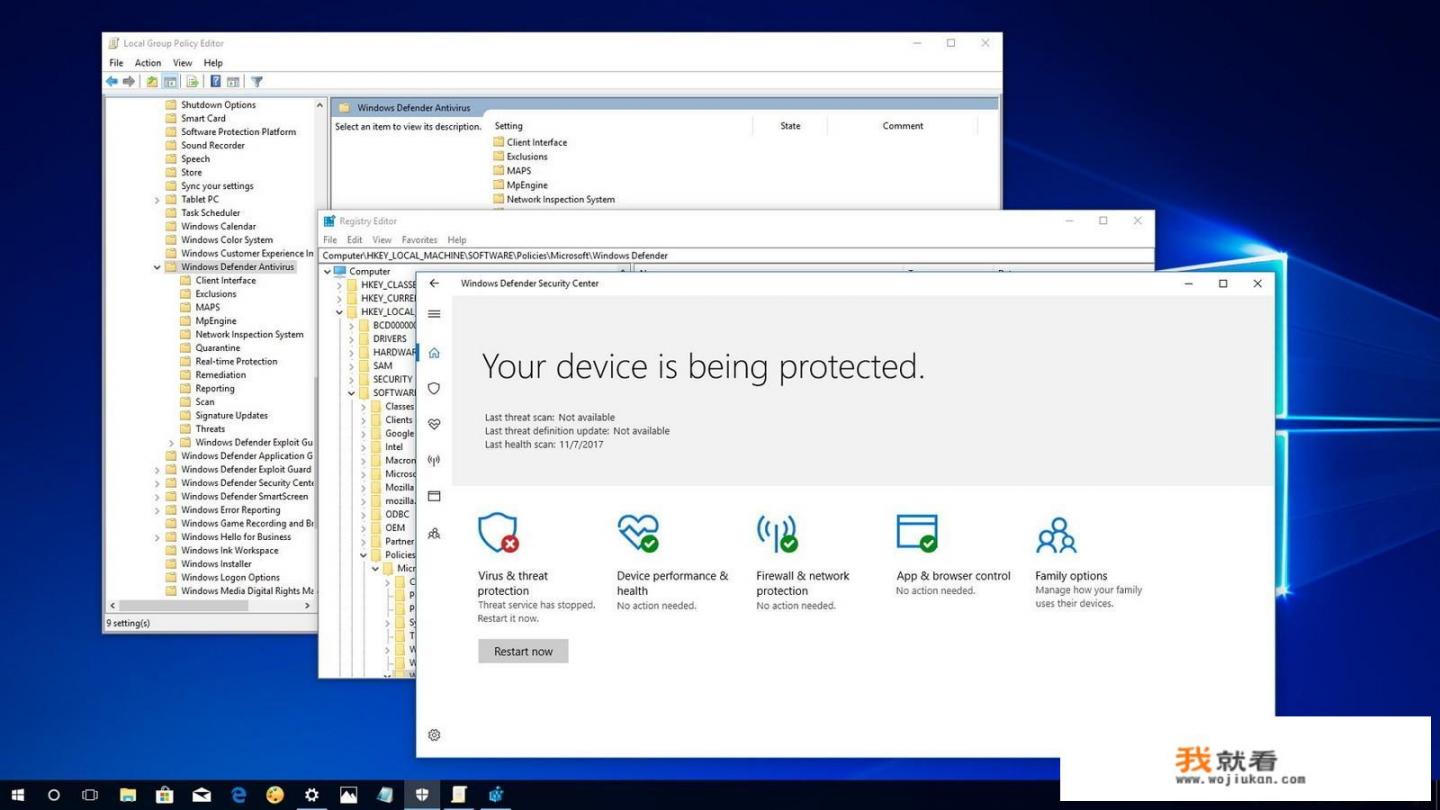1440x810 pixels.
Task: Collapse the Computer node in Registry Editor
Action: tap(326, 271)
